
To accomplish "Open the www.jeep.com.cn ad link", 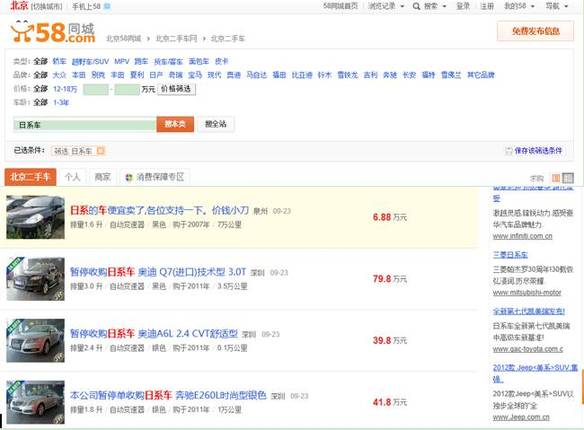I will pyautogui.click(x=521, y=417).
